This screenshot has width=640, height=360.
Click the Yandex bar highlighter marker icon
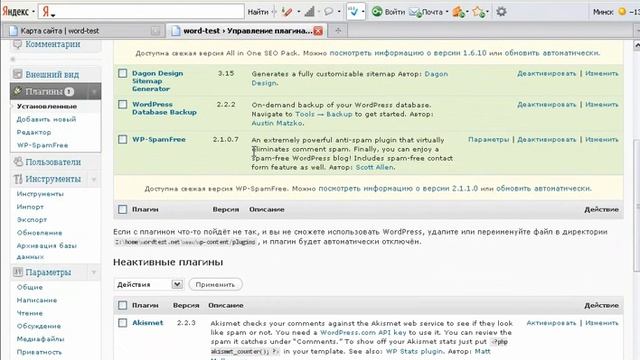(287, 12)
